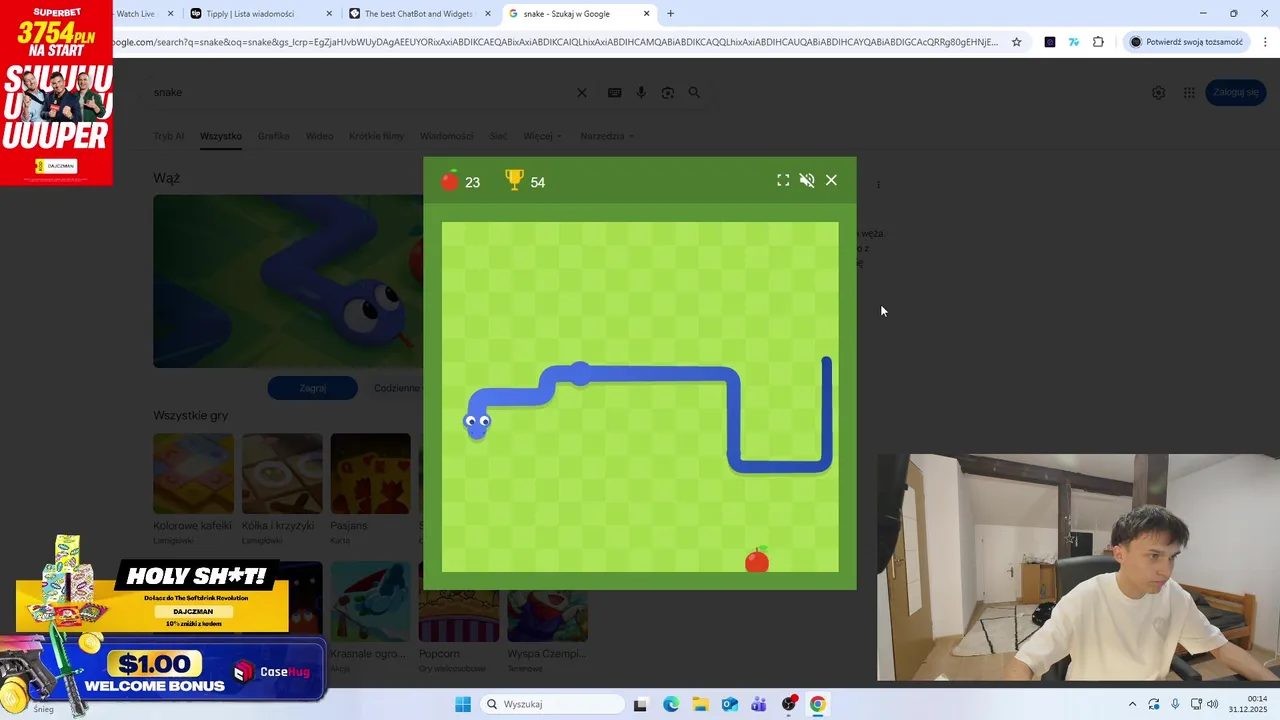Click the Superbet 3754 PLN ad banner
Screen dimensions: 1280x720
click(x=56, y=93)
